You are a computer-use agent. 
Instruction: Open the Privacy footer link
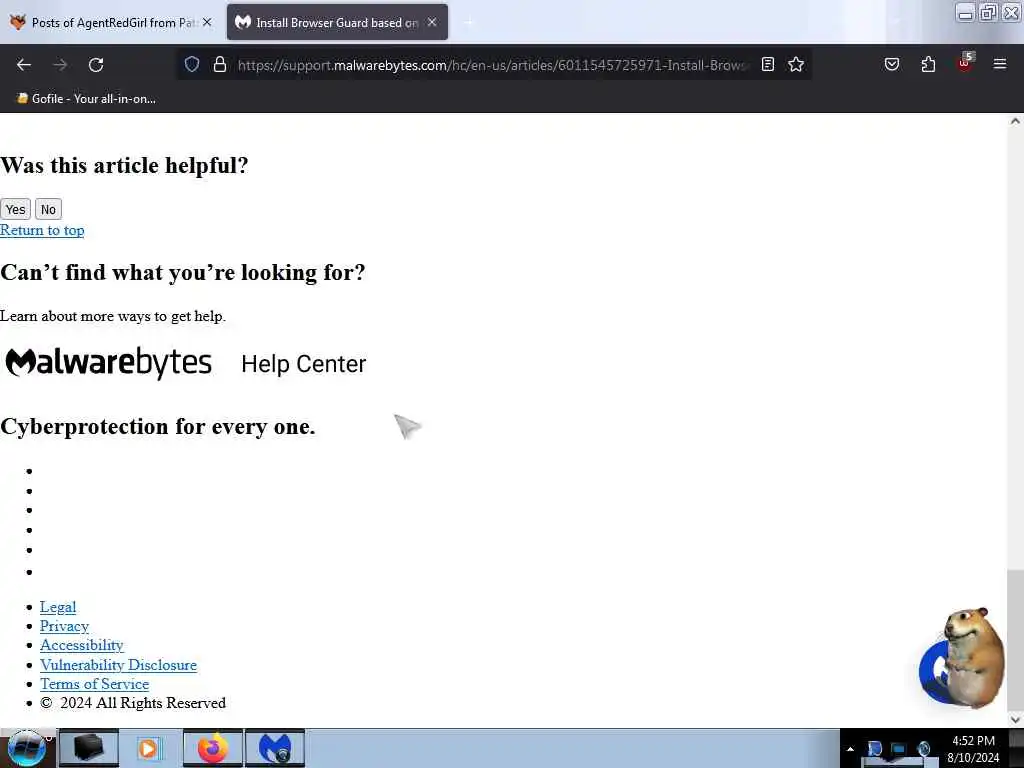64,626
